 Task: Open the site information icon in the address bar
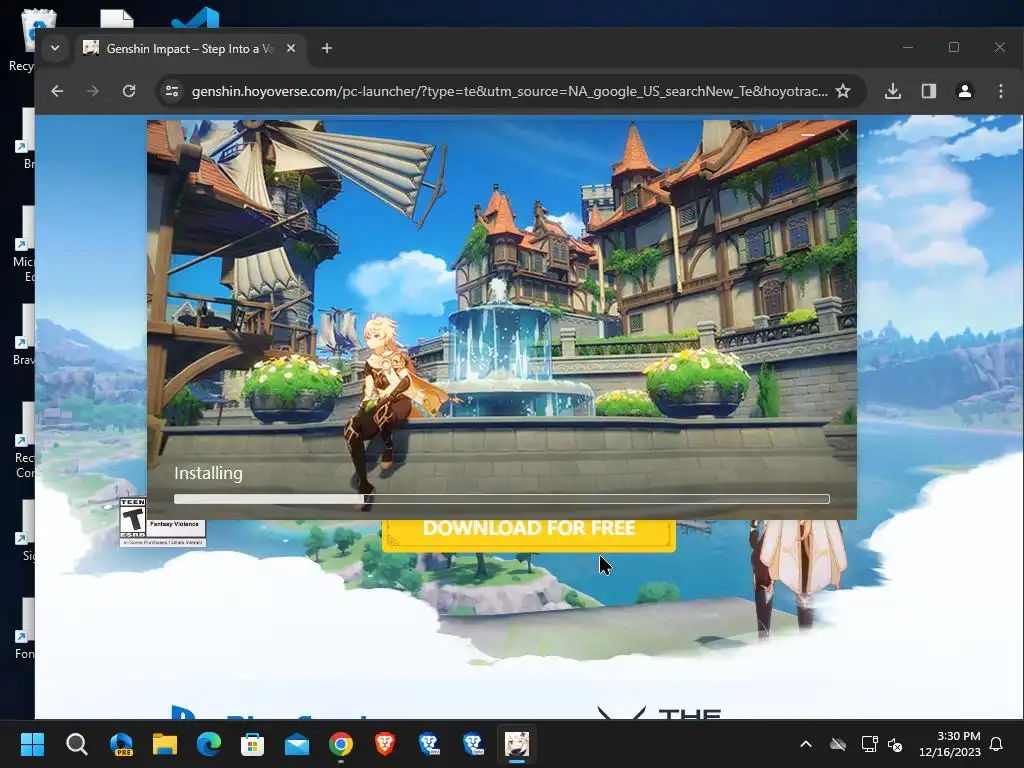[172, 91]
